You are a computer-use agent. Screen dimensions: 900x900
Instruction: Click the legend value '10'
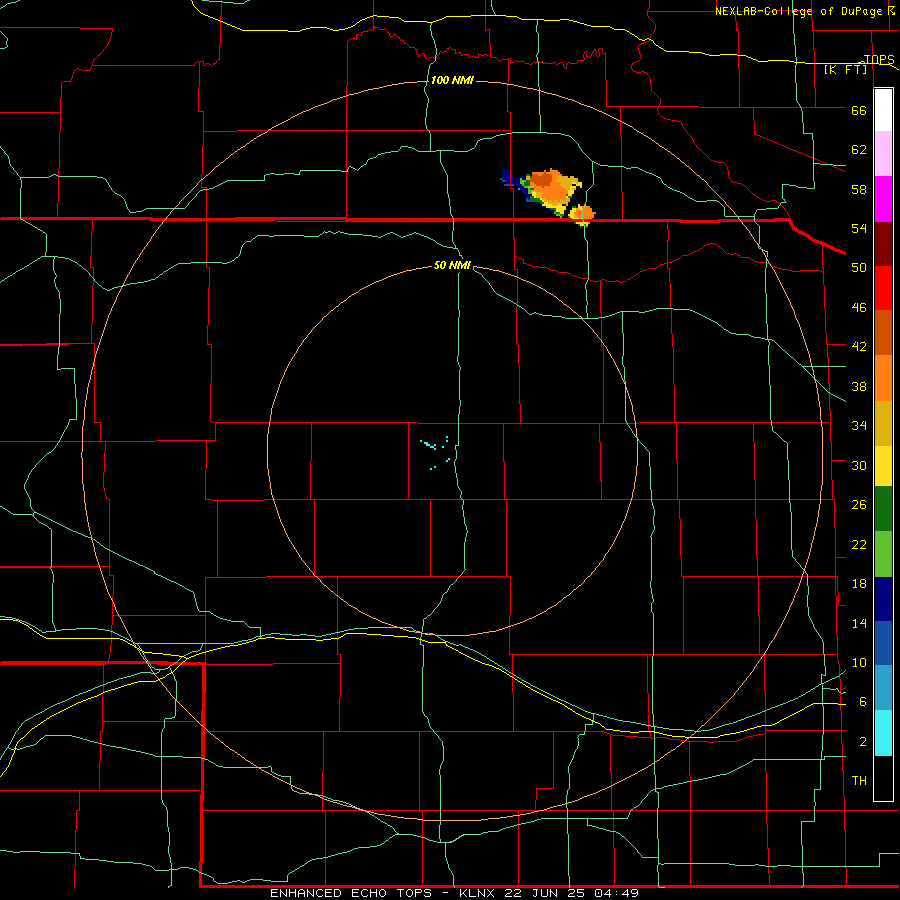coord(859,663)
